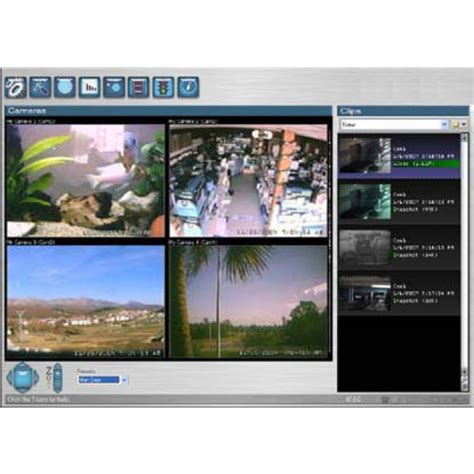The image size is (474, 474).
Task: Click the label above the aquarium camera feed
Action: pyautogui.click(x=31, y=121)
